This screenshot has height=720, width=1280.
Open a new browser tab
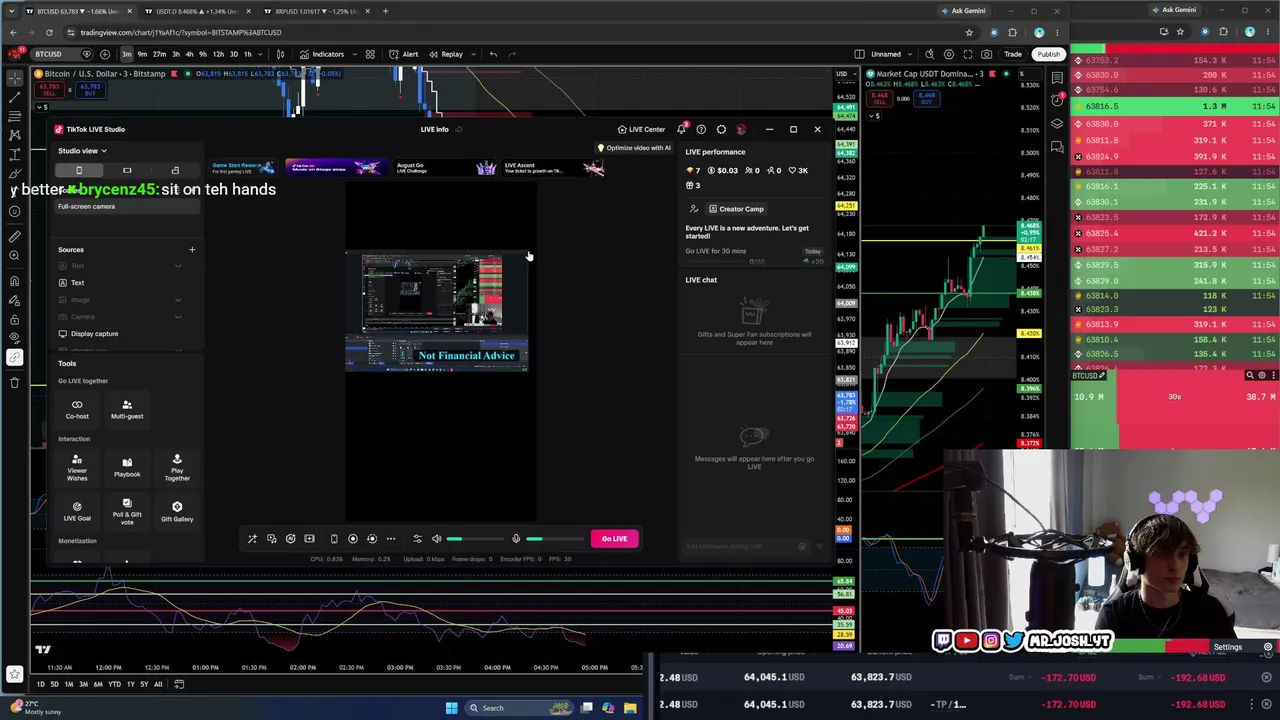click(x=386, y=11)
